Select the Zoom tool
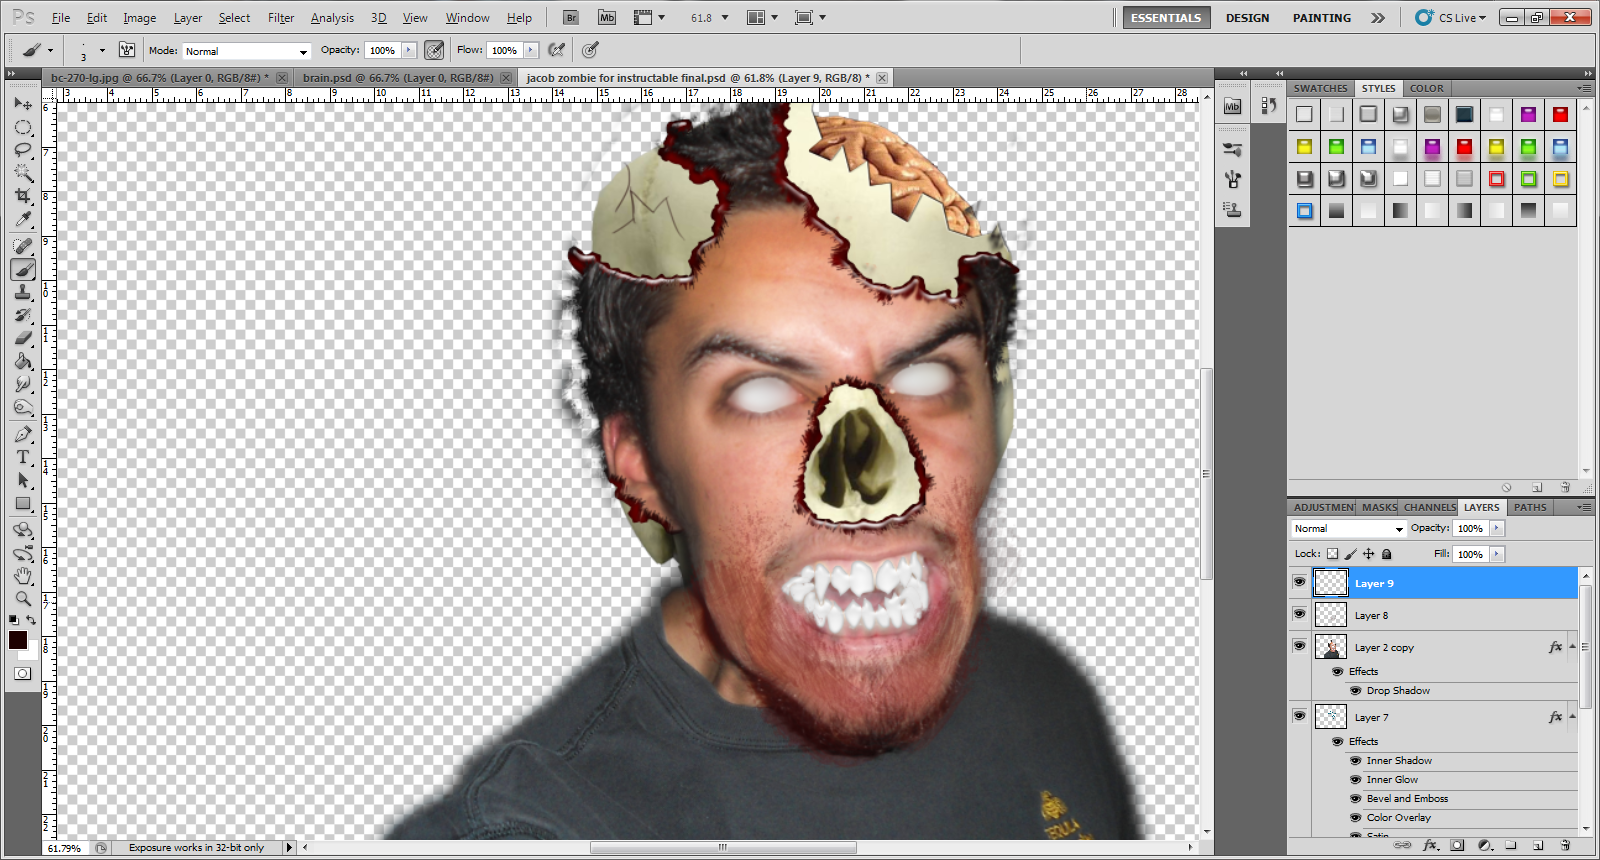Image resolution: width=1600 pixels, height=860 pixels. coord(22,599)
